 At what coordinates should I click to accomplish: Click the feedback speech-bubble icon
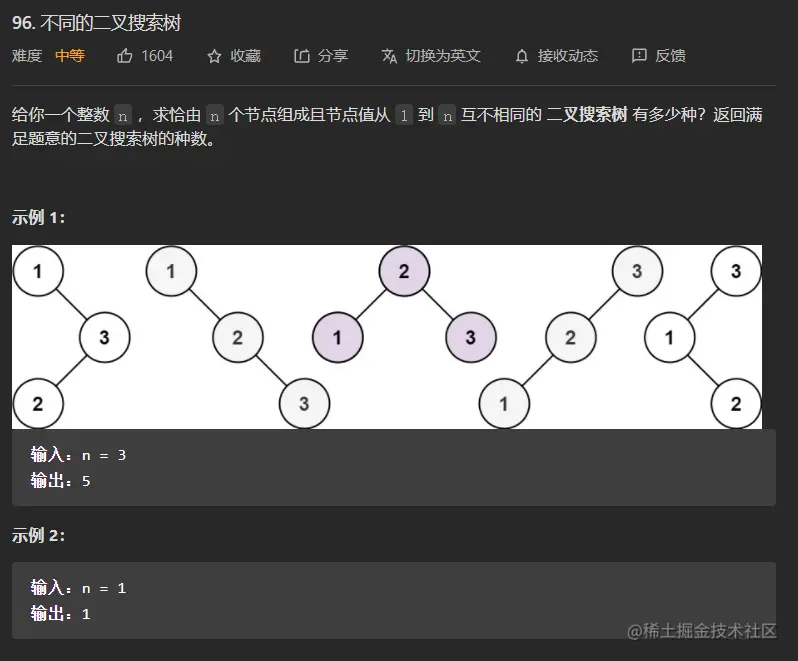pyautogui.click(x=639, y=55)
